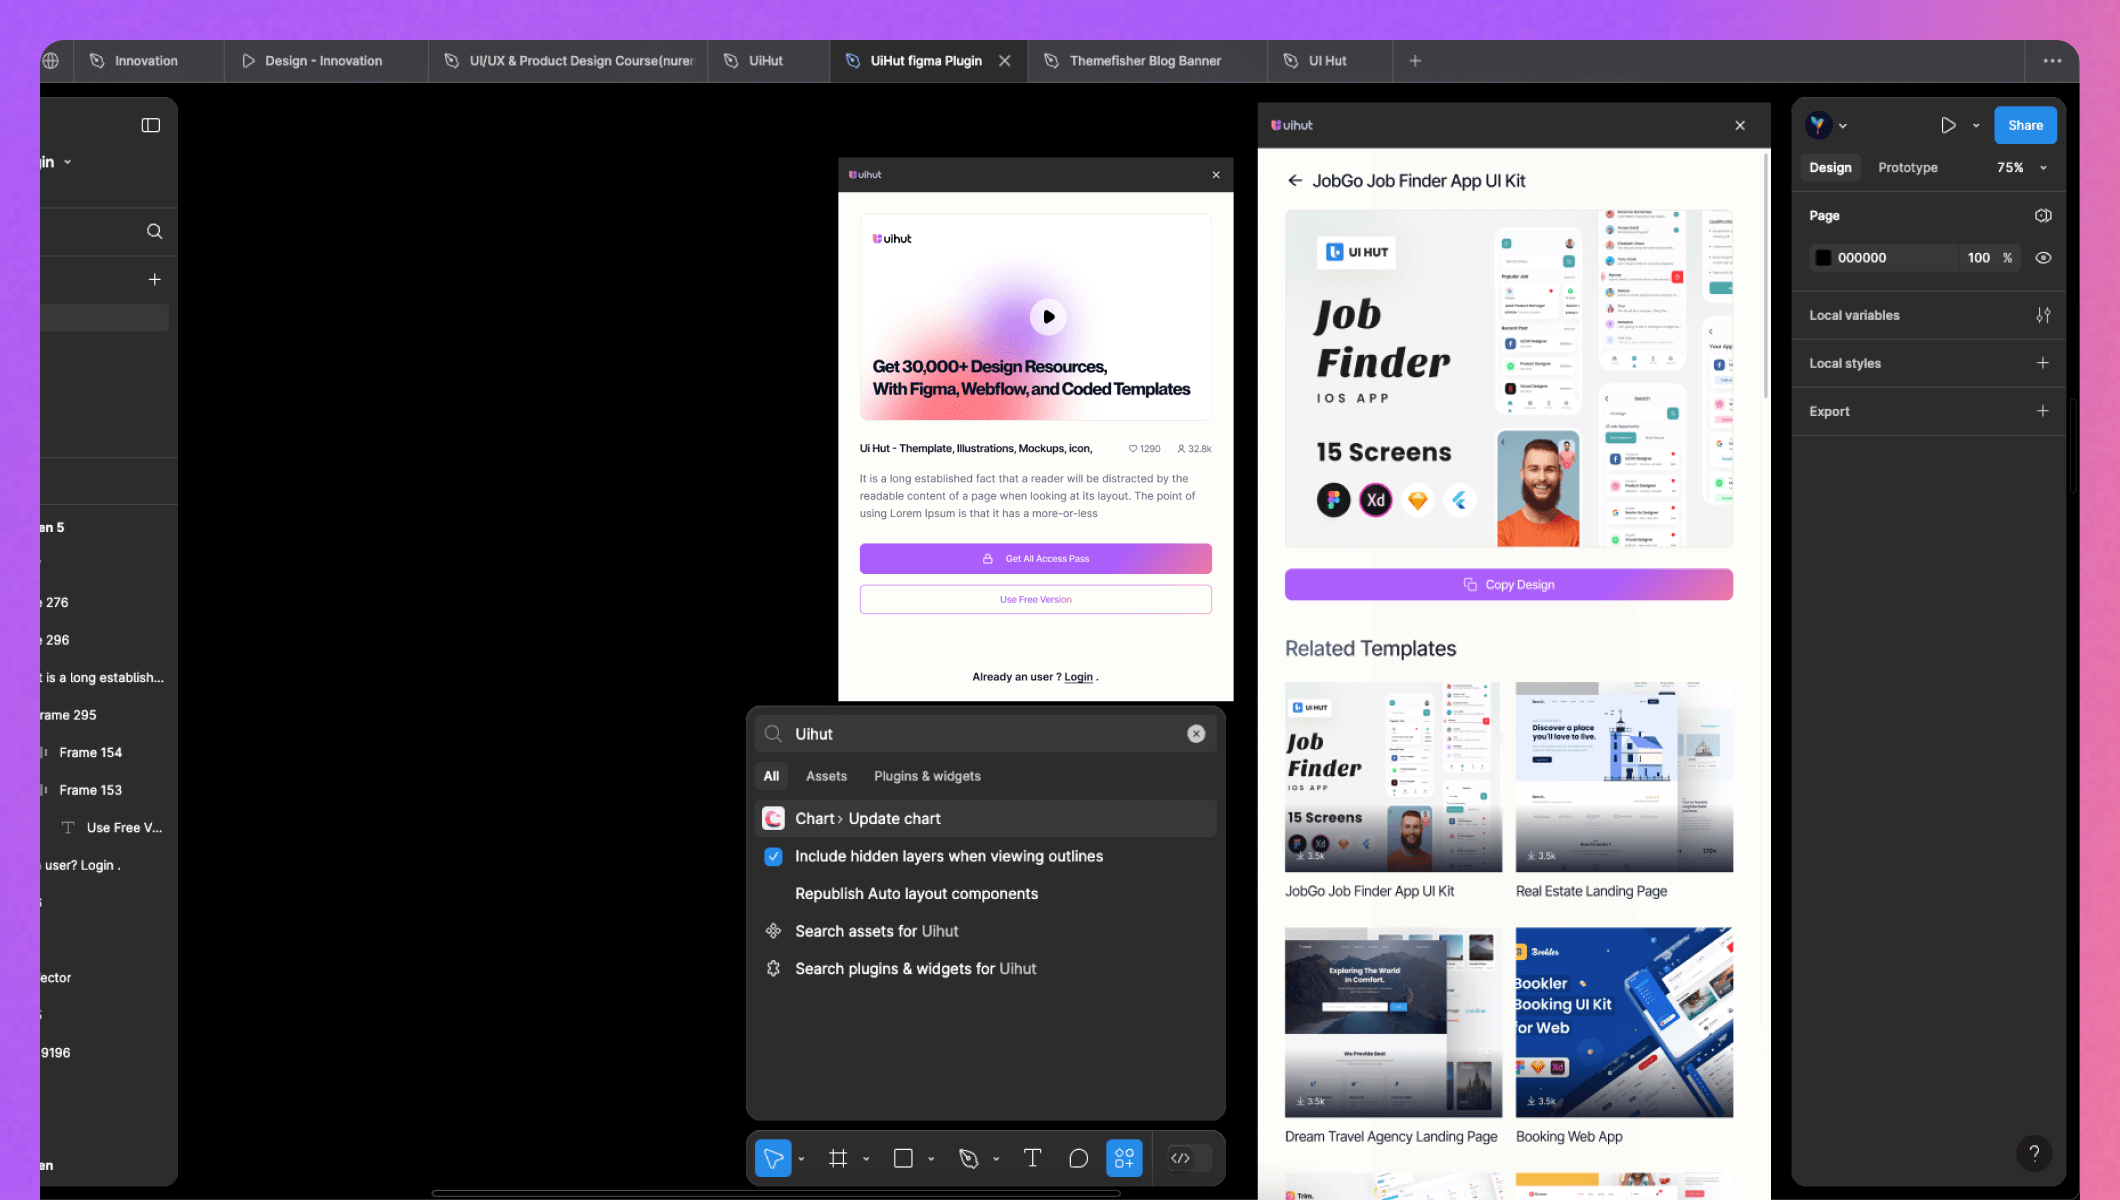This screenshot has width=2120, height=1200.
Task: Select the Move tool in the toolbar
Action: [772, 1158]
